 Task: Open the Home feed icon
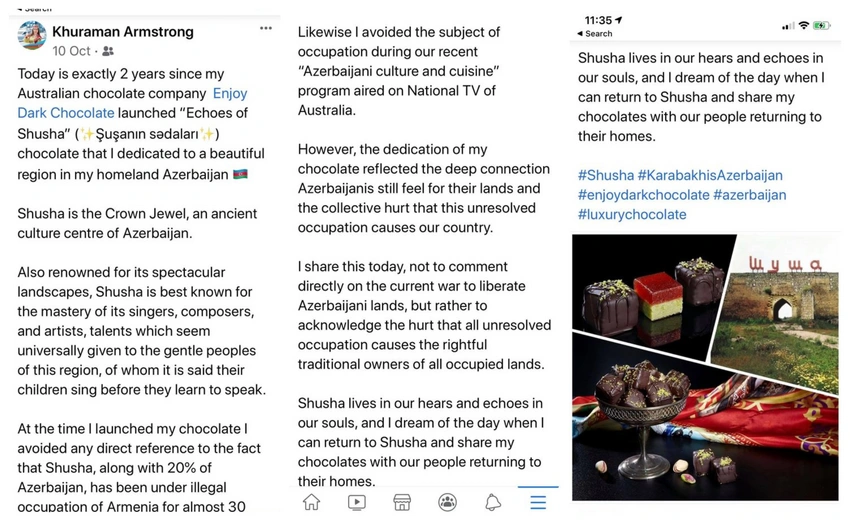[311, 502]
